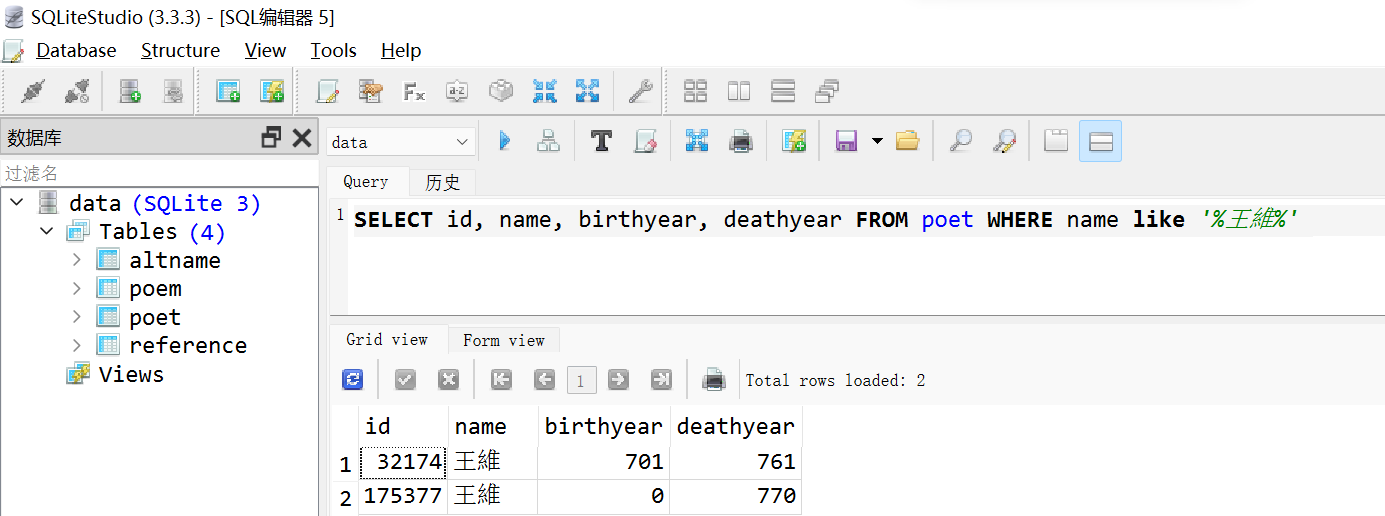The width and height of the screenshot is (1385, 516).
Task: Close the 数据库 panel
Action: point(302,138)
